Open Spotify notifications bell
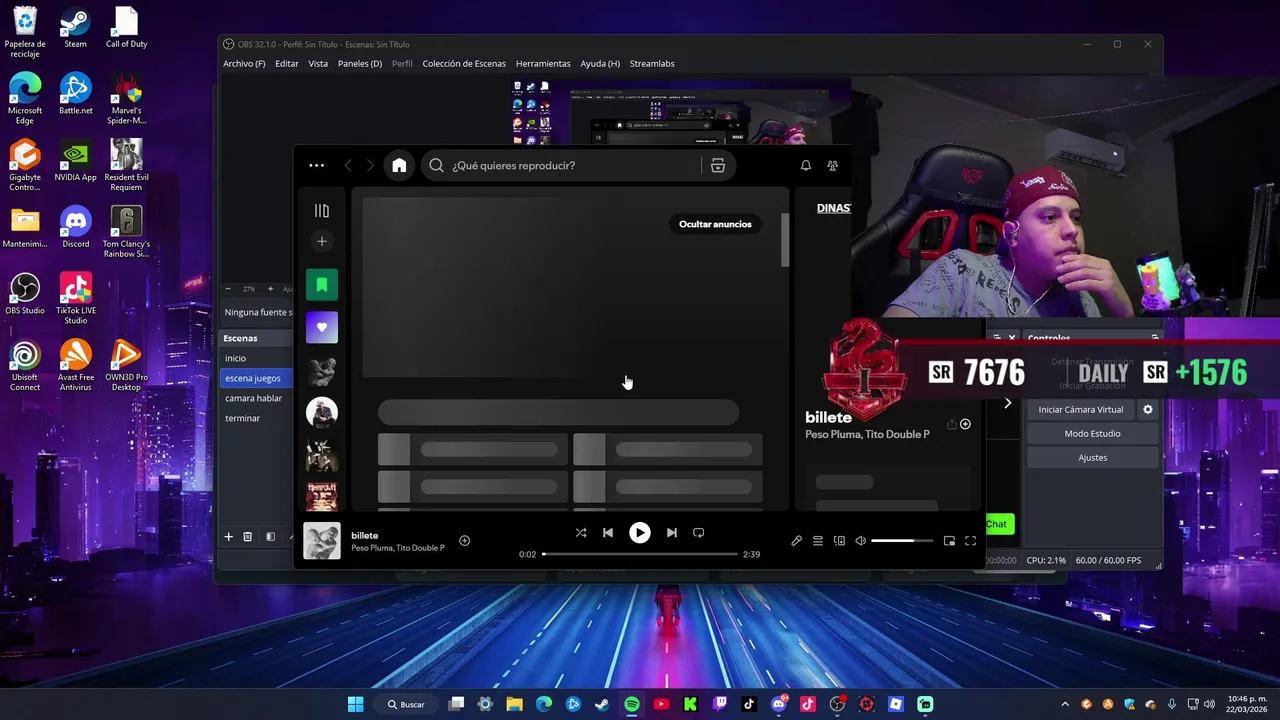Screen dimensions: 1280x720 pyautogui.click(x=805, y=165)
